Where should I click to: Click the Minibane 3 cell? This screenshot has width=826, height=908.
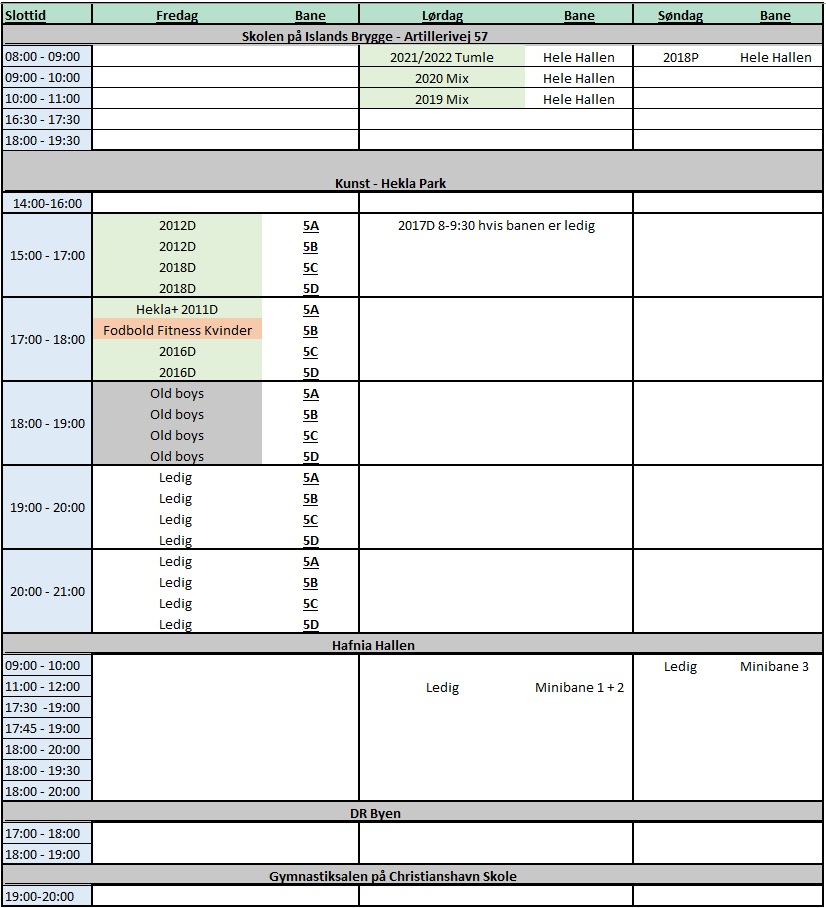coord(774,667)
